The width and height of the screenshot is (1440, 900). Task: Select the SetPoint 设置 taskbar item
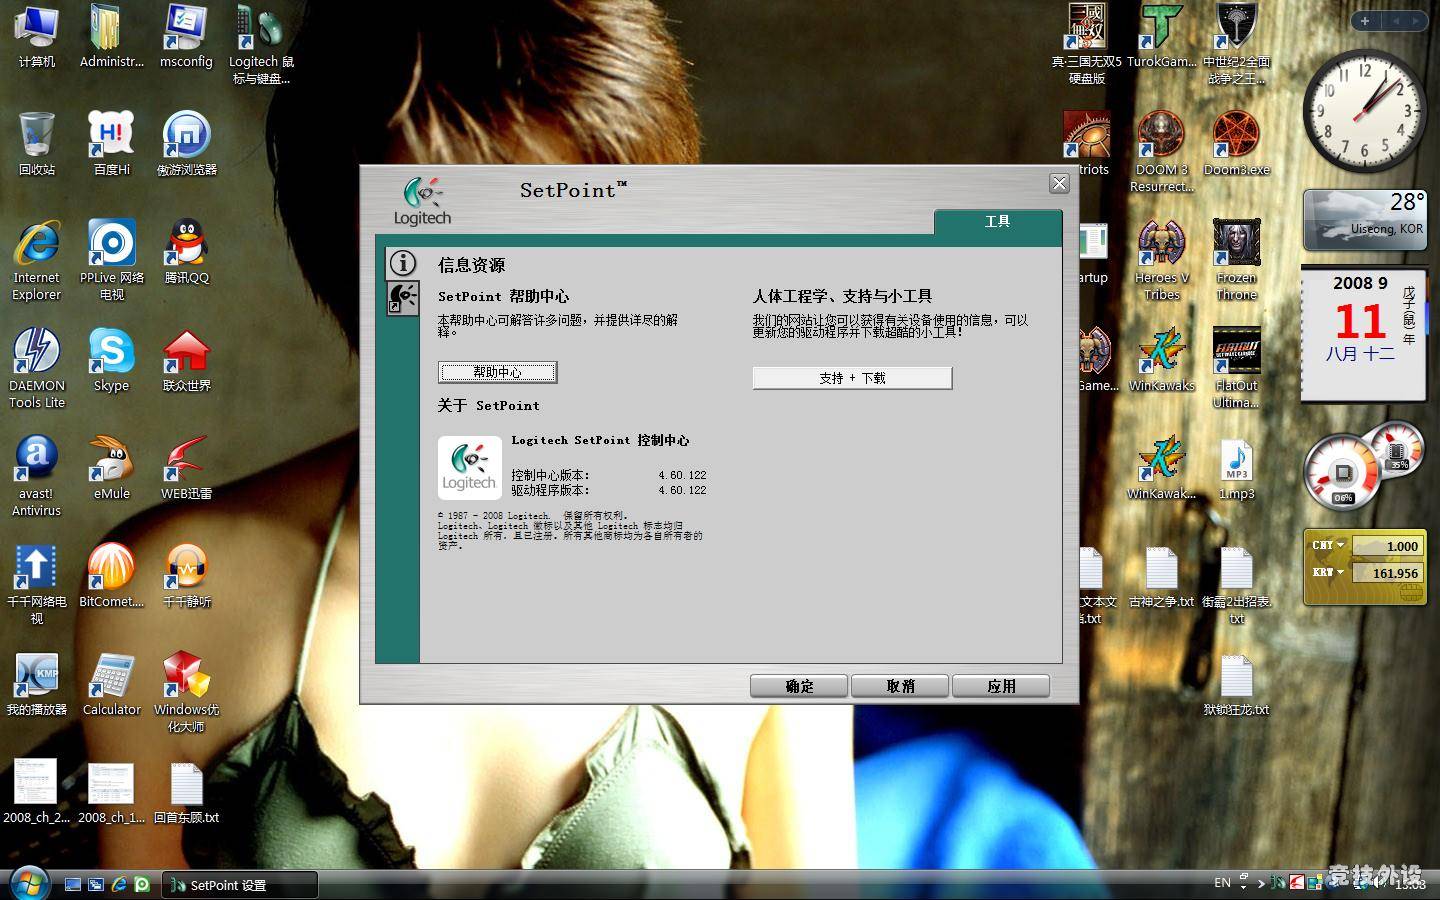tap(240, 885)
